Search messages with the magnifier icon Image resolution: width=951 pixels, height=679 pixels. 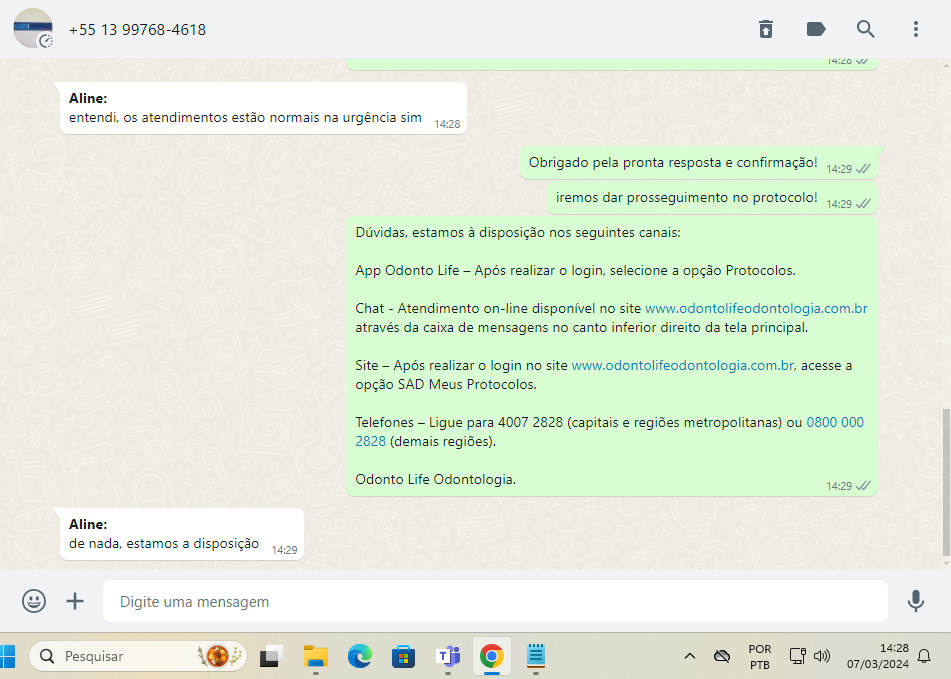pyautogui.click(x=866, y=29)
